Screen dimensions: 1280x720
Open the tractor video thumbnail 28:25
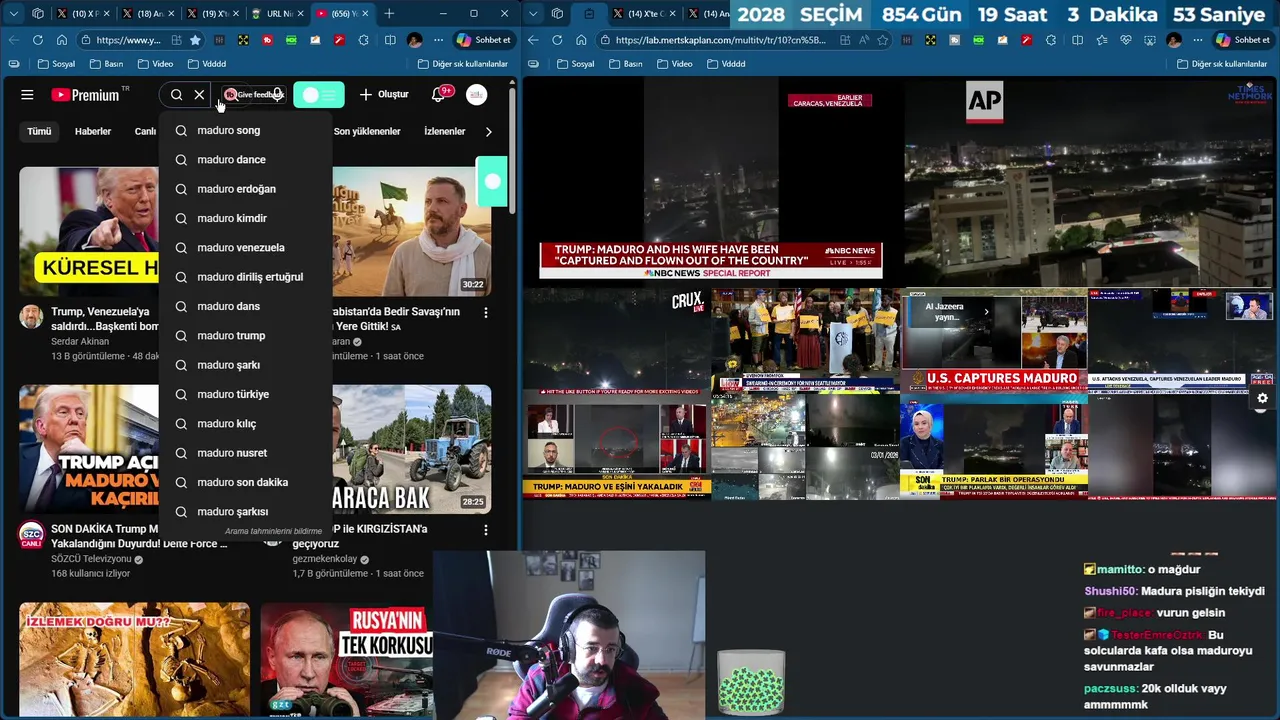[412, 449]
